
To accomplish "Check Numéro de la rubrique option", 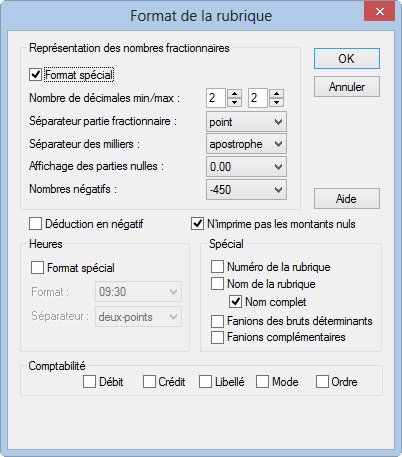I will click(217, 267).
